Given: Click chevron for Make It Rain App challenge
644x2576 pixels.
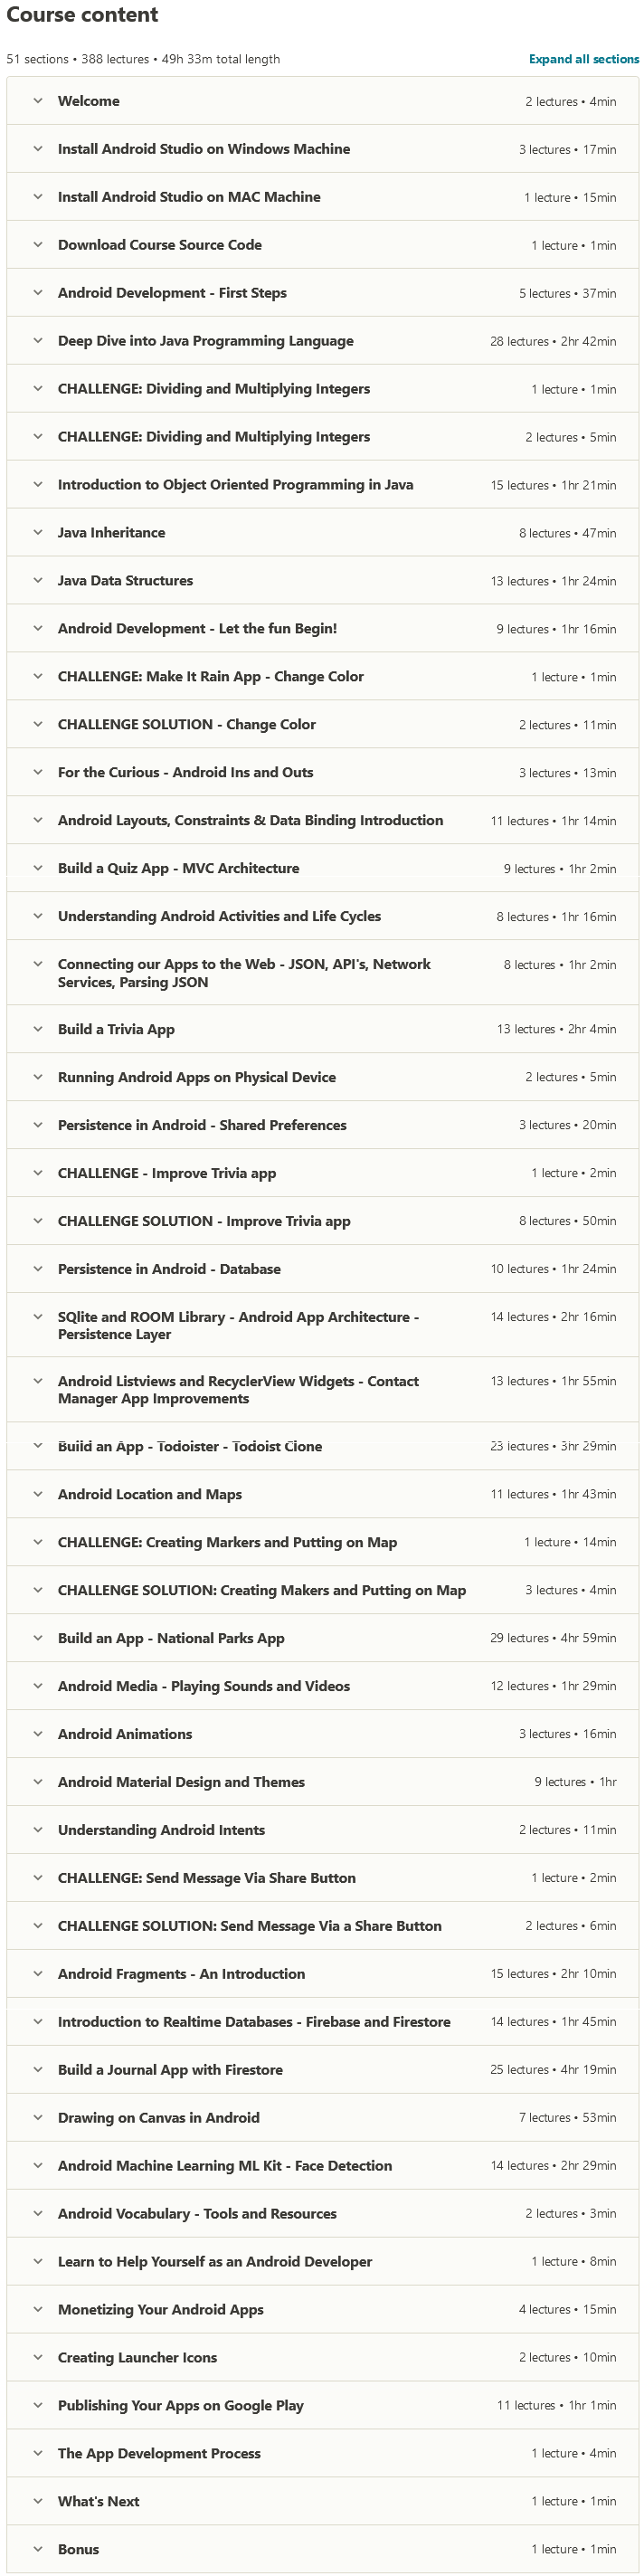Looking at the screenshot, I should [x=38, y=677].
